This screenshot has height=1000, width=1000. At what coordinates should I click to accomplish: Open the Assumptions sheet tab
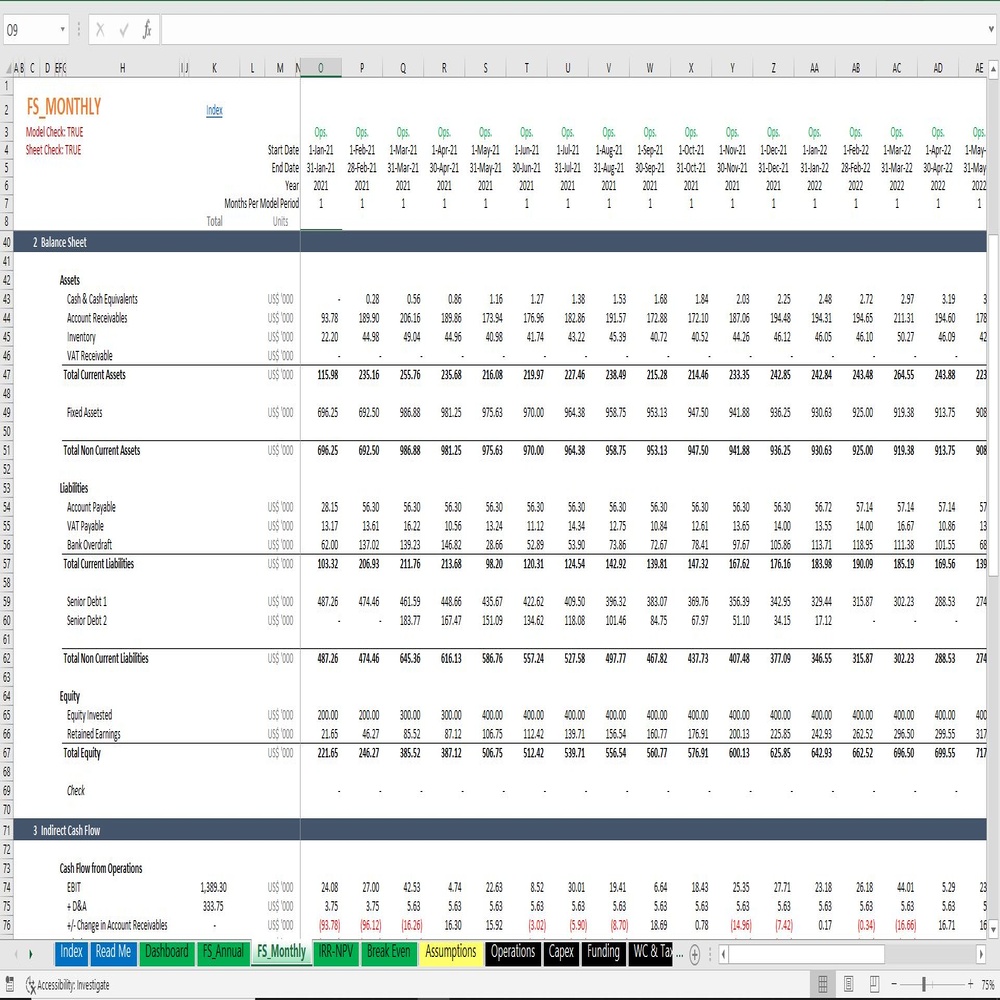pos(450,952)
